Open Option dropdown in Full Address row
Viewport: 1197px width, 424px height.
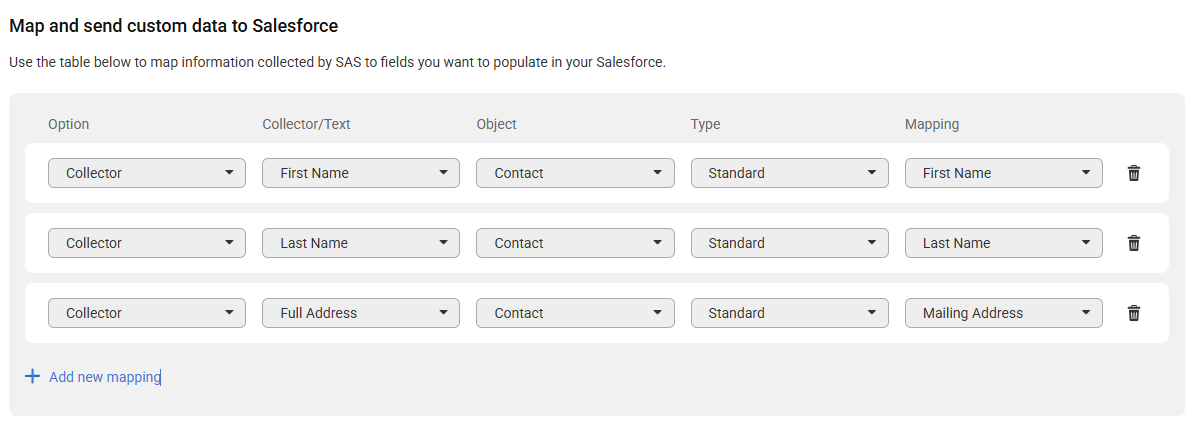(x=147, y=313)
